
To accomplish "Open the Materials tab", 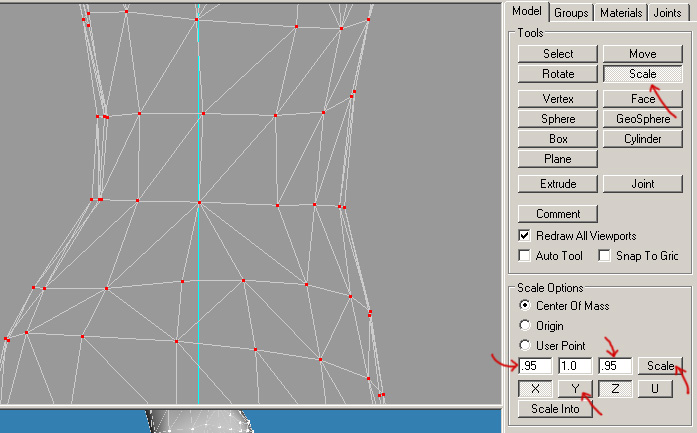I will pyautogui.click(x=621, y=12).
